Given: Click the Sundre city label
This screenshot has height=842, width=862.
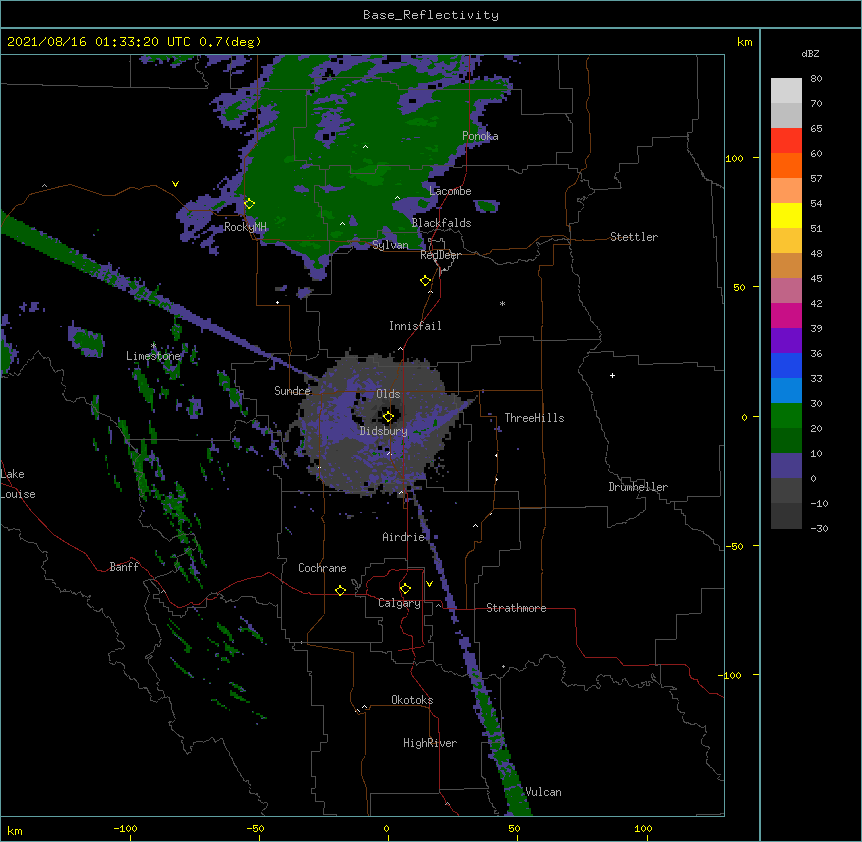Looking at the screenshot, I should tap(292, 391).
